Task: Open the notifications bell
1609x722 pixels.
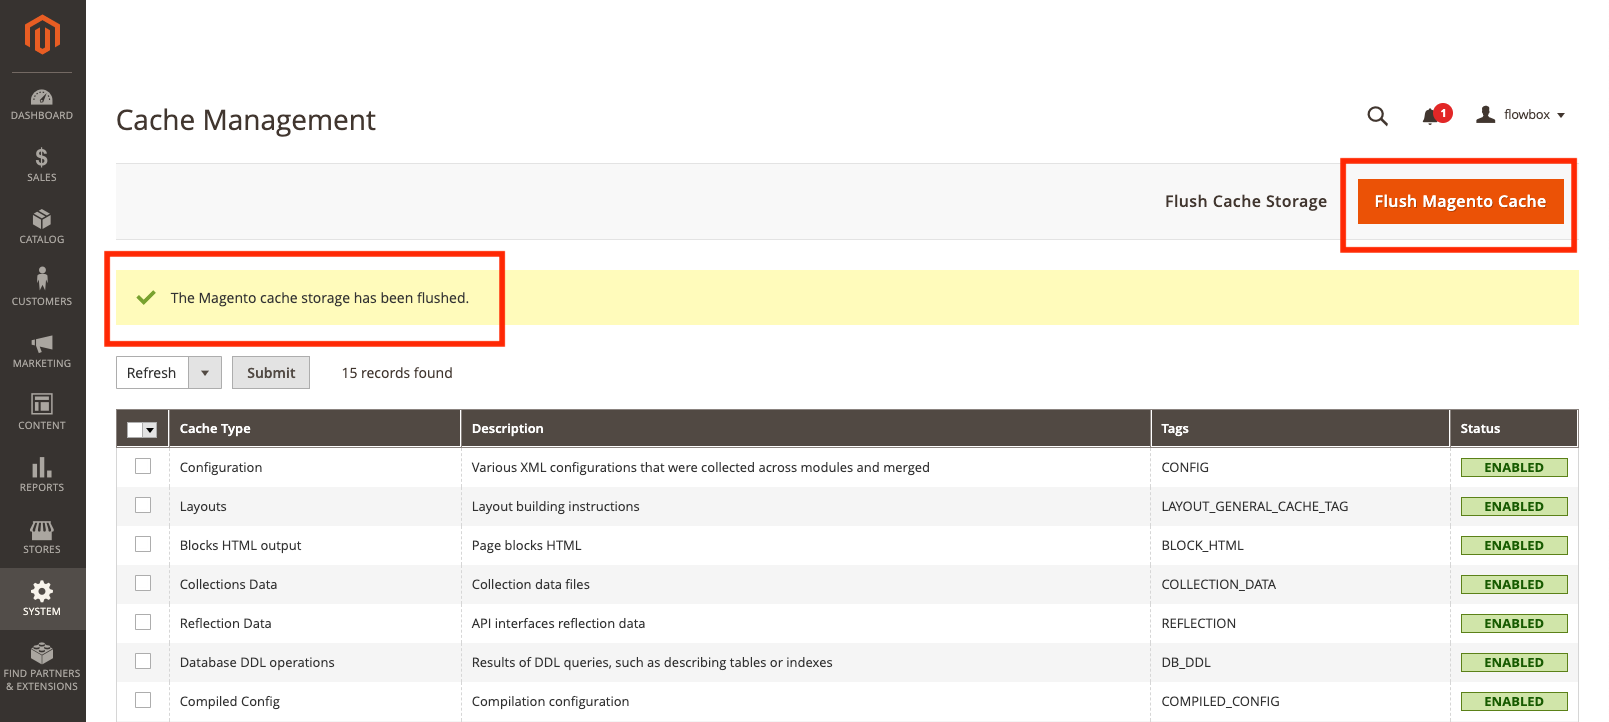Action: (x=1431, y=116)
